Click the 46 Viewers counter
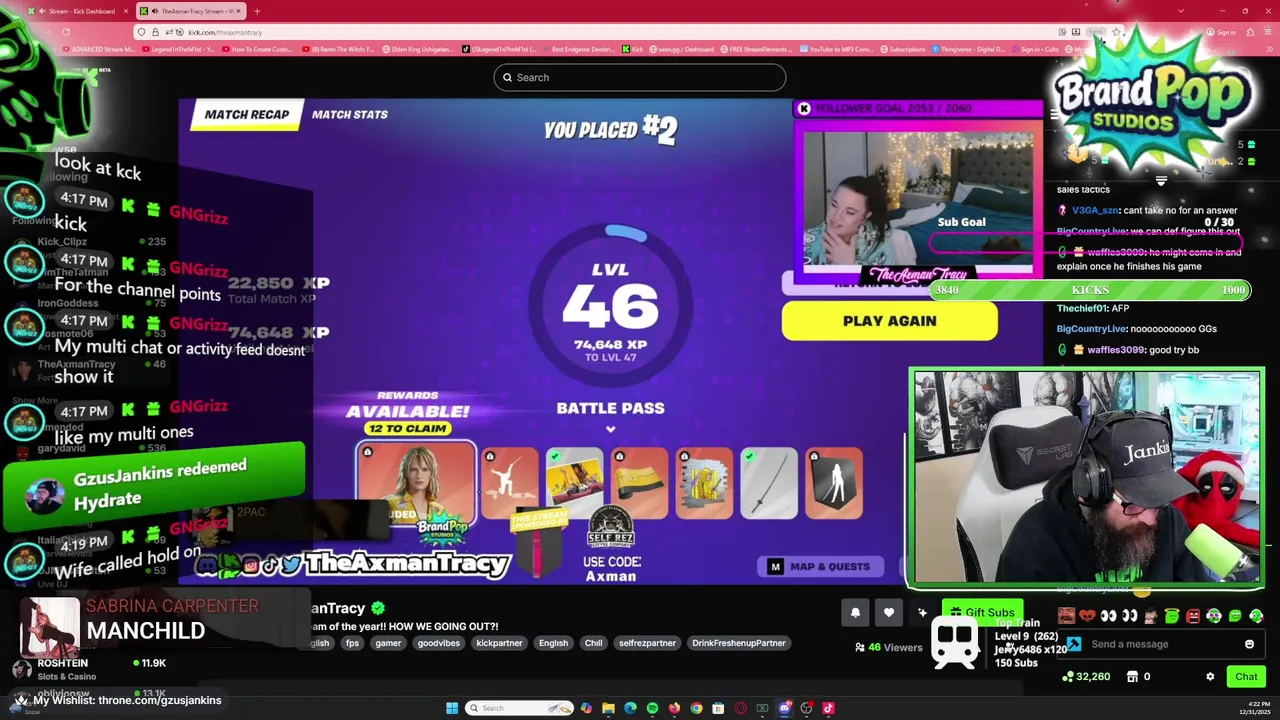The image size is (1280, 720). (889, 647)
